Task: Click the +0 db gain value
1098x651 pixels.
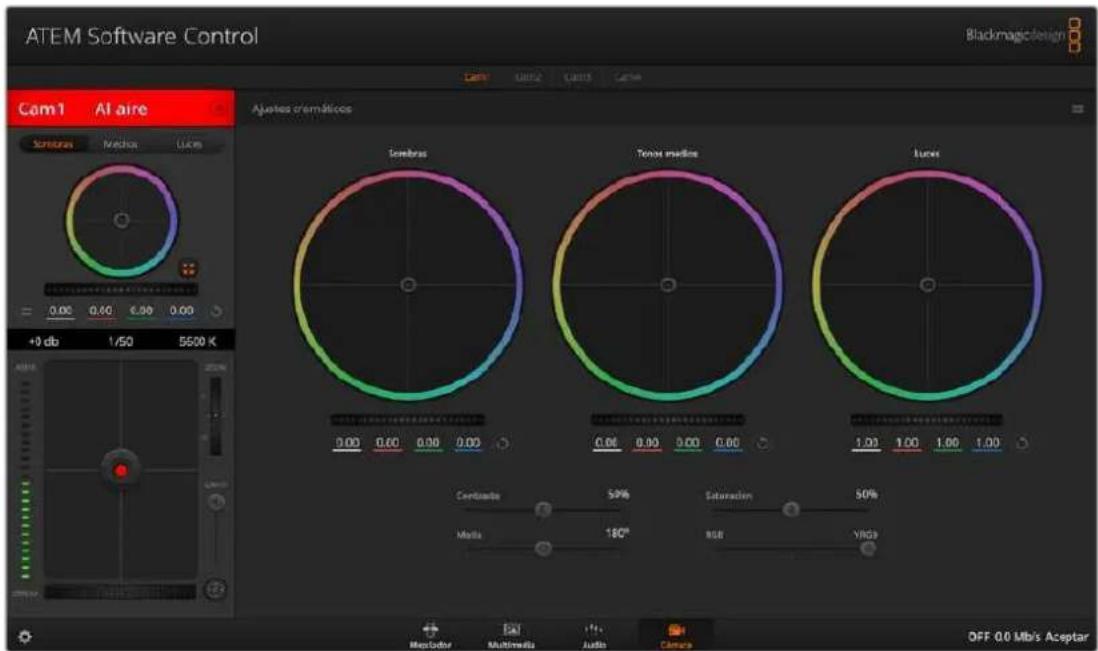Action: (43, 342)
